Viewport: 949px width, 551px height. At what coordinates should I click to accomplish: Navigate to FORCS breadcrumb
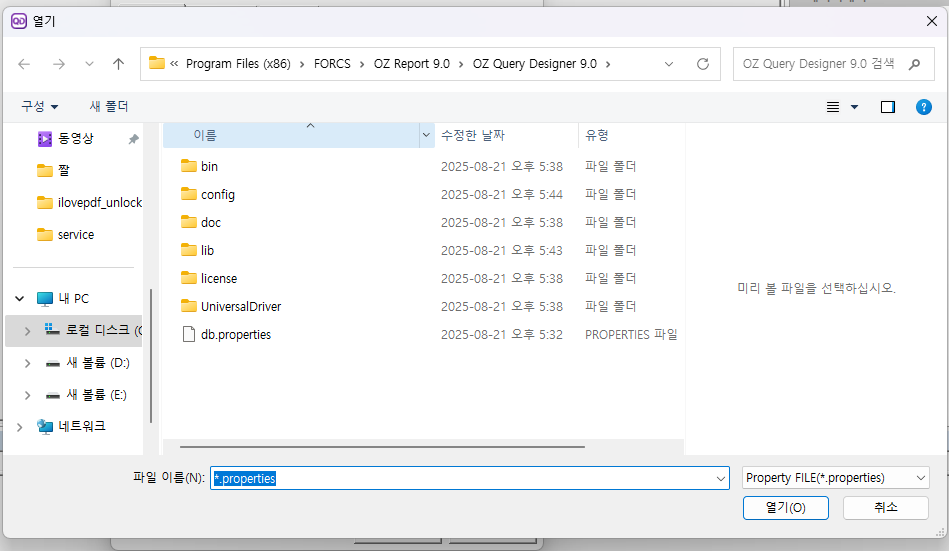coord(332,64)
